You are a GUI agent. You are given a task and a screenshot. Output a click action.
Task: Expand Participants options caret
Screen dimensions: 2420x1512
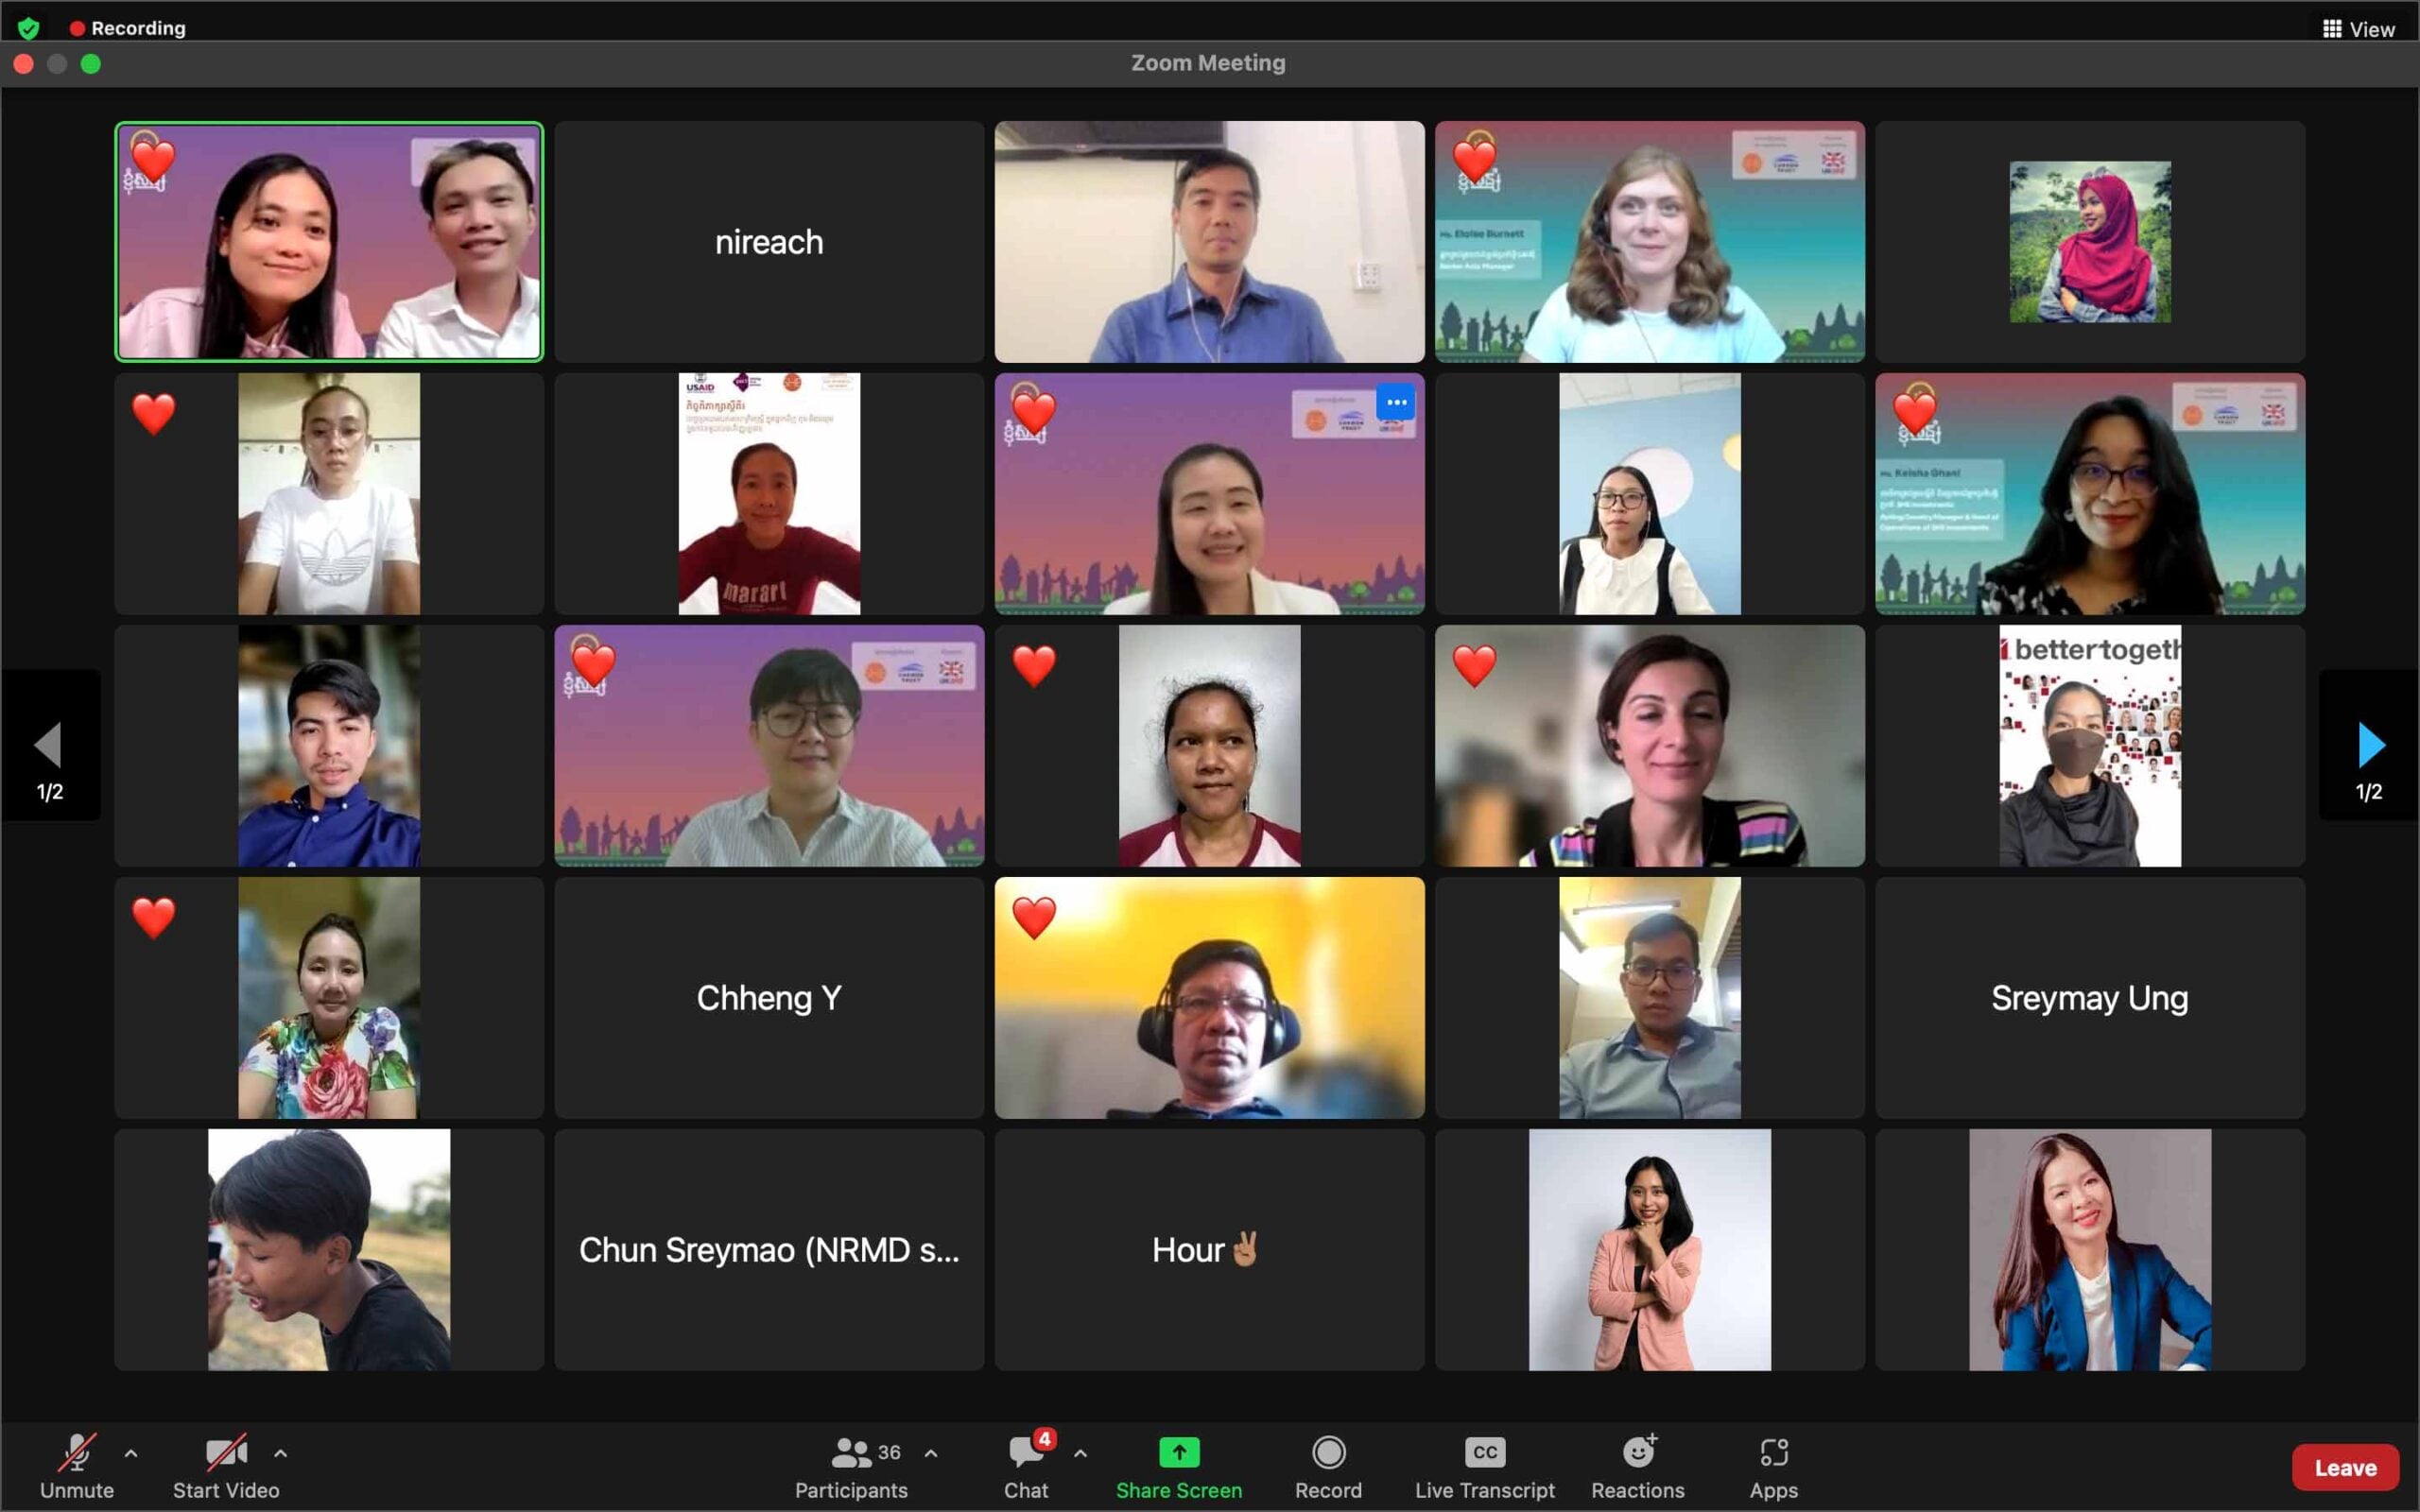click(x=931, y=1453)
